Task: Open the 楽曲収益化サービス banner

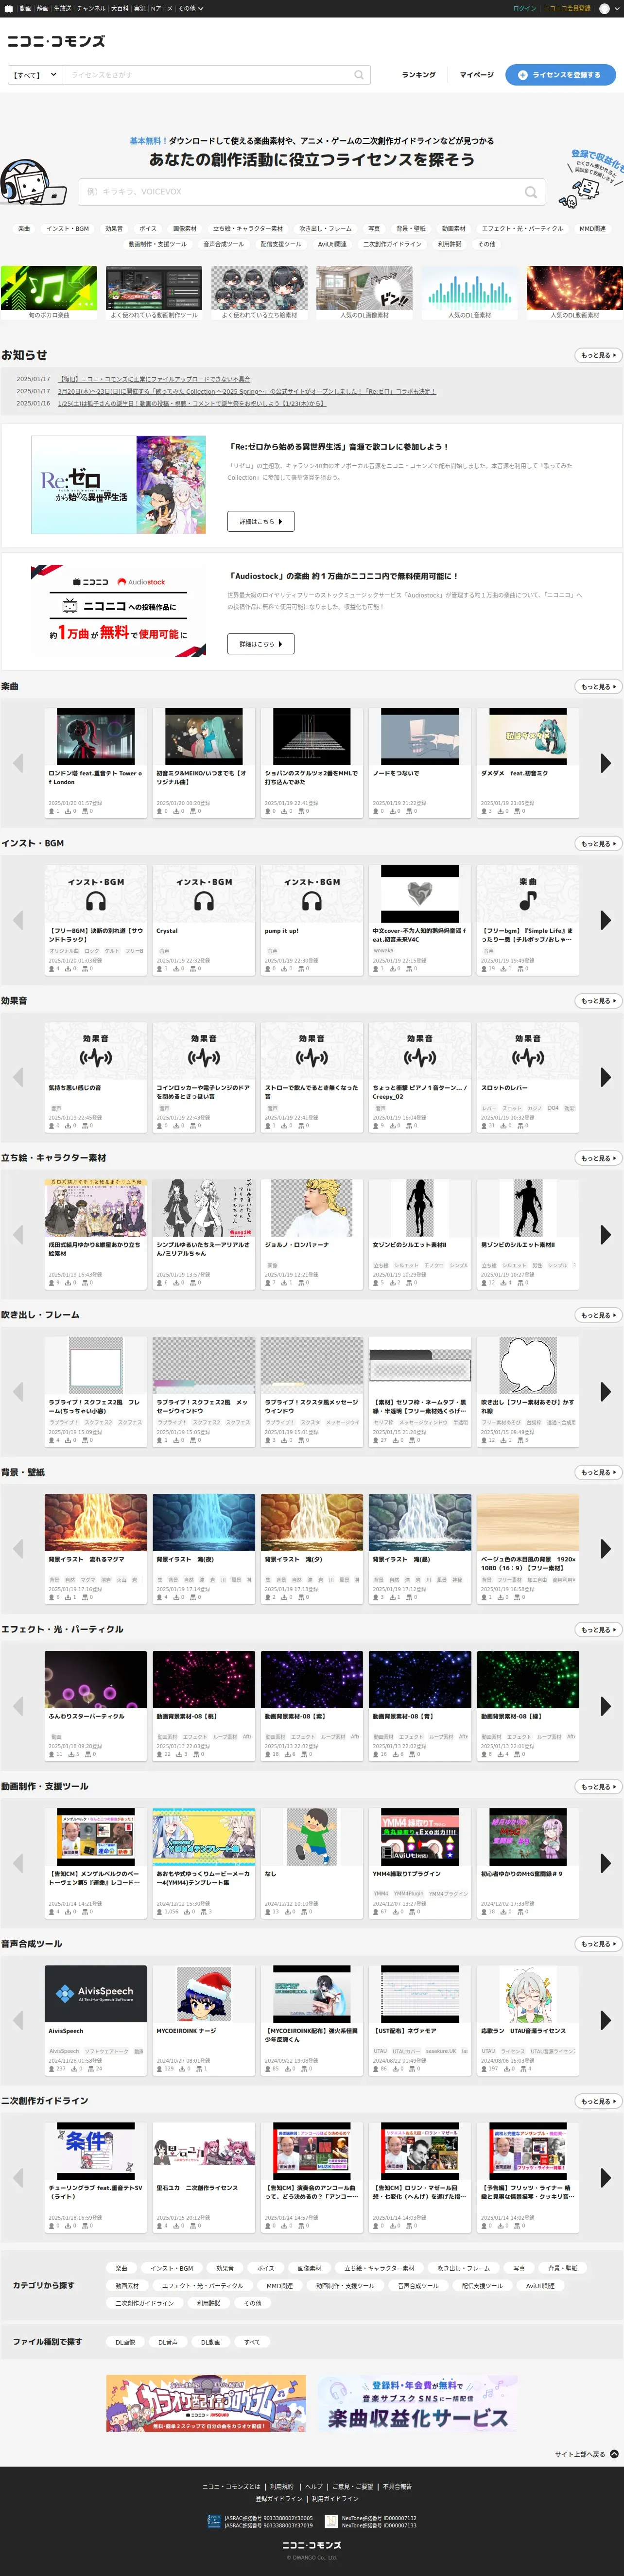Action: [x=418, y=2404]
